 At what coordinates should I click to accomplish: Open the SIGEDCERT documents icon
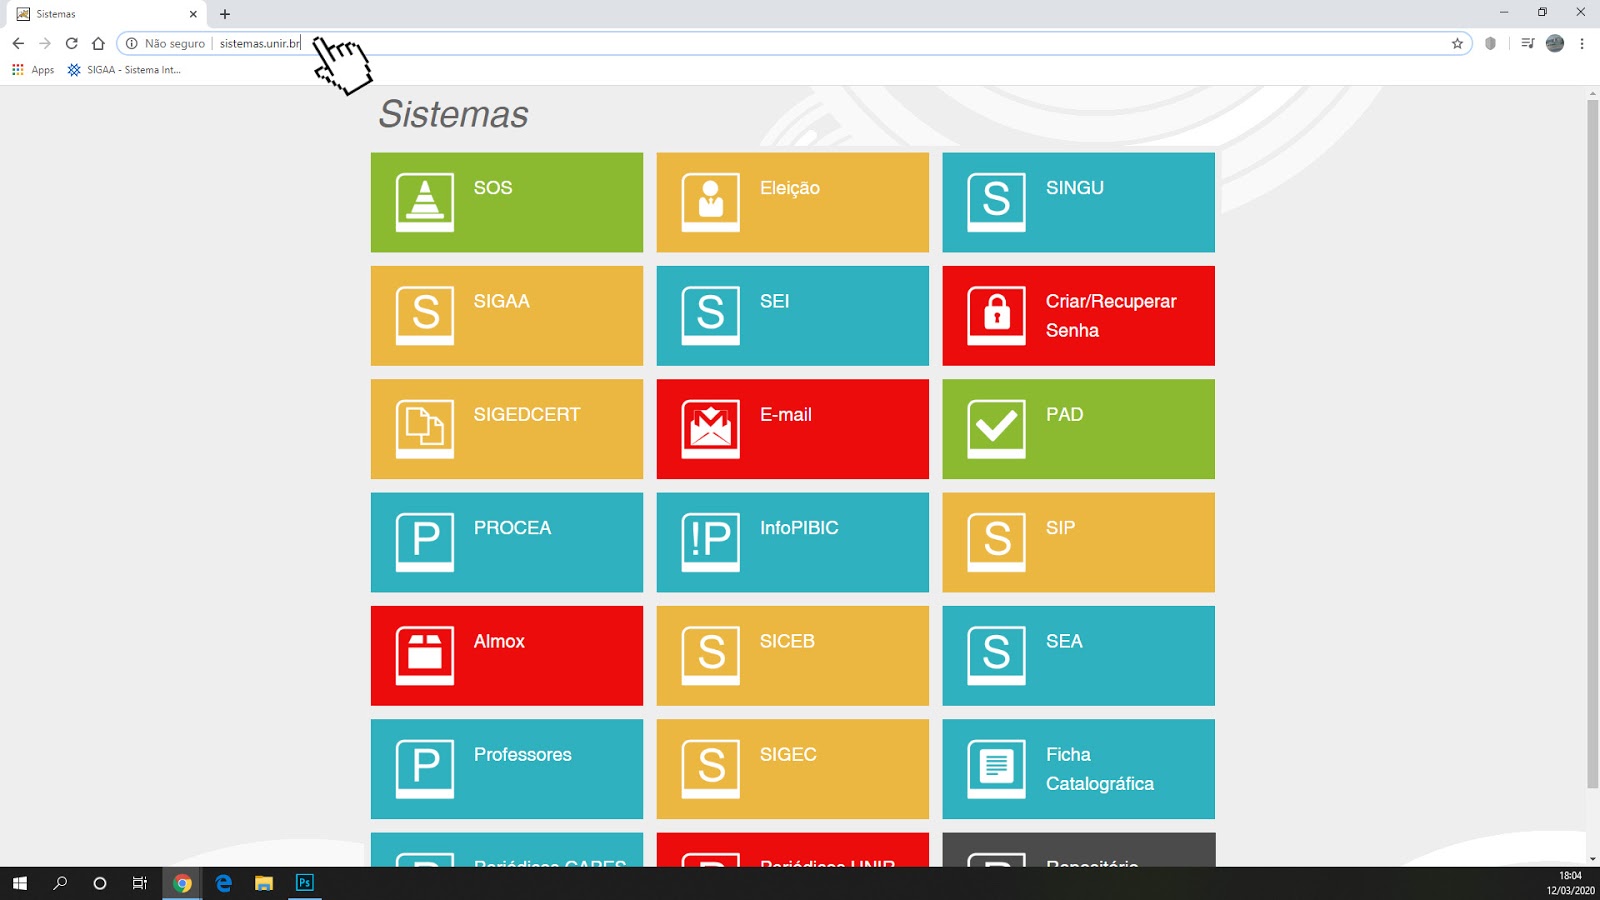(425, 429)
